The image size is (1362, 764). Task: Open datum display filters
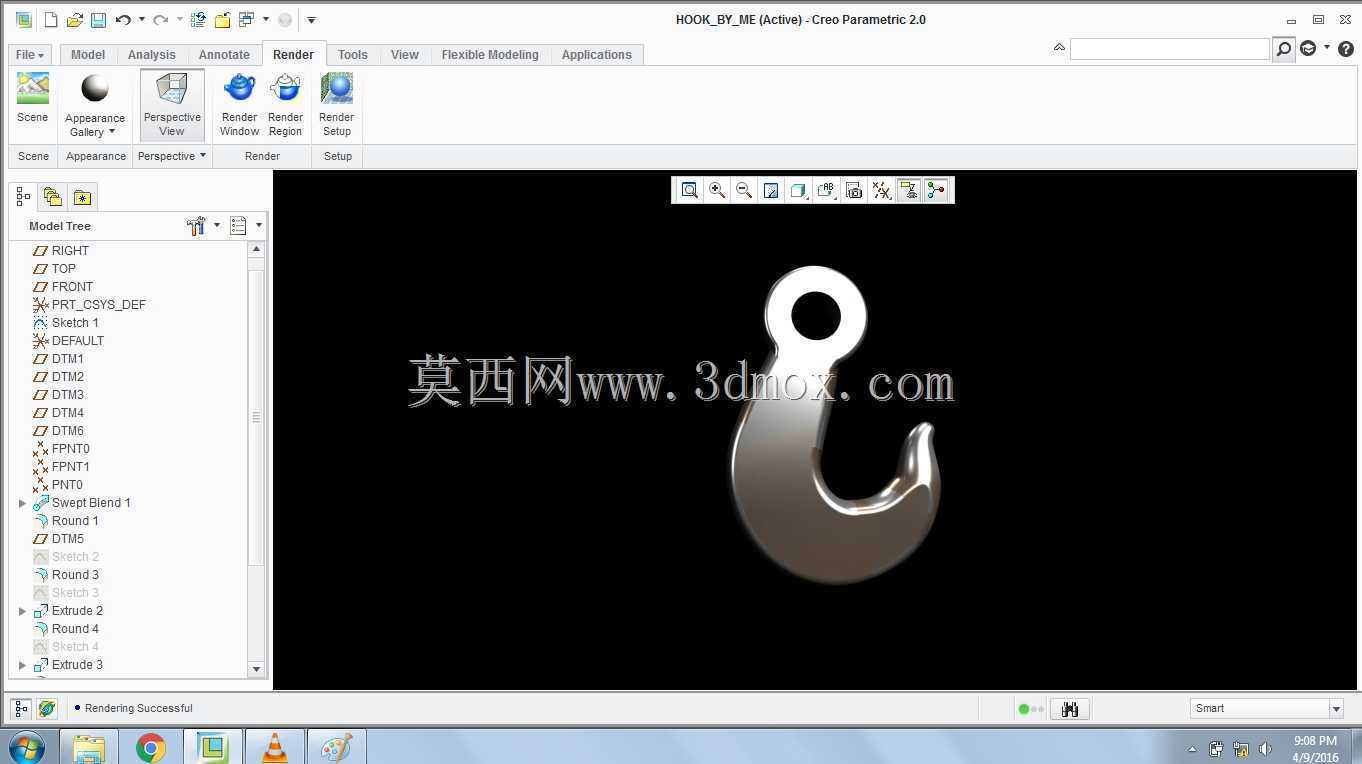881,190
